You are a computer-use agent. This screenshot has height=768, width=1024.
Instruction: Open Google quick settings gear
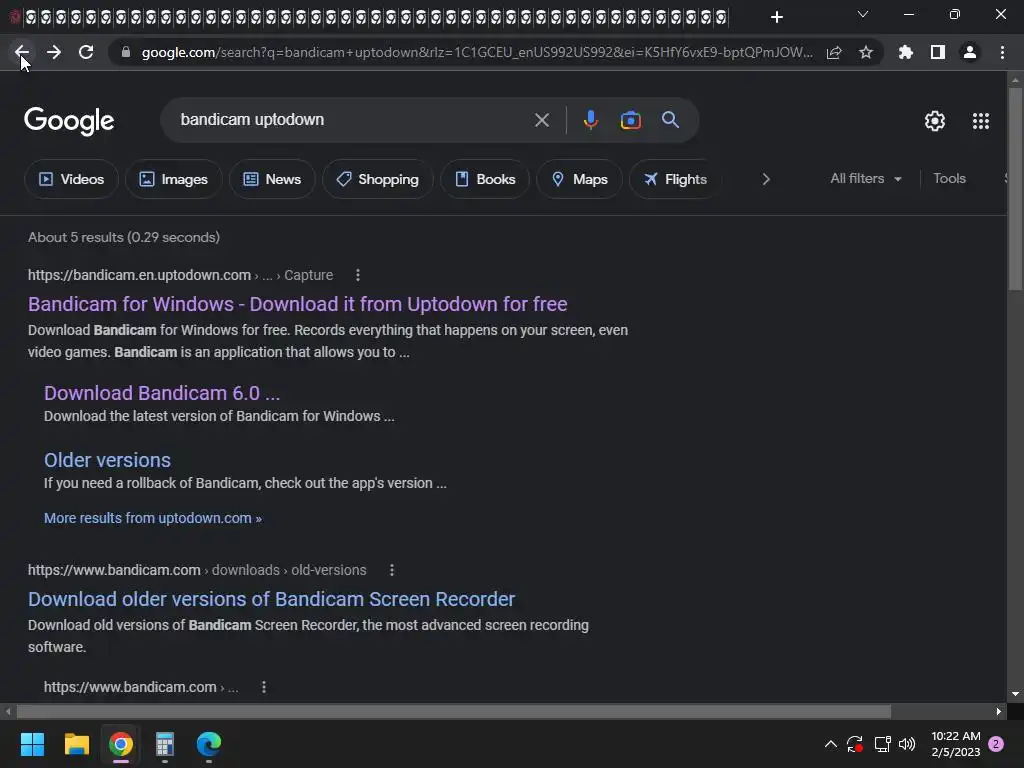tap(935, 121)
